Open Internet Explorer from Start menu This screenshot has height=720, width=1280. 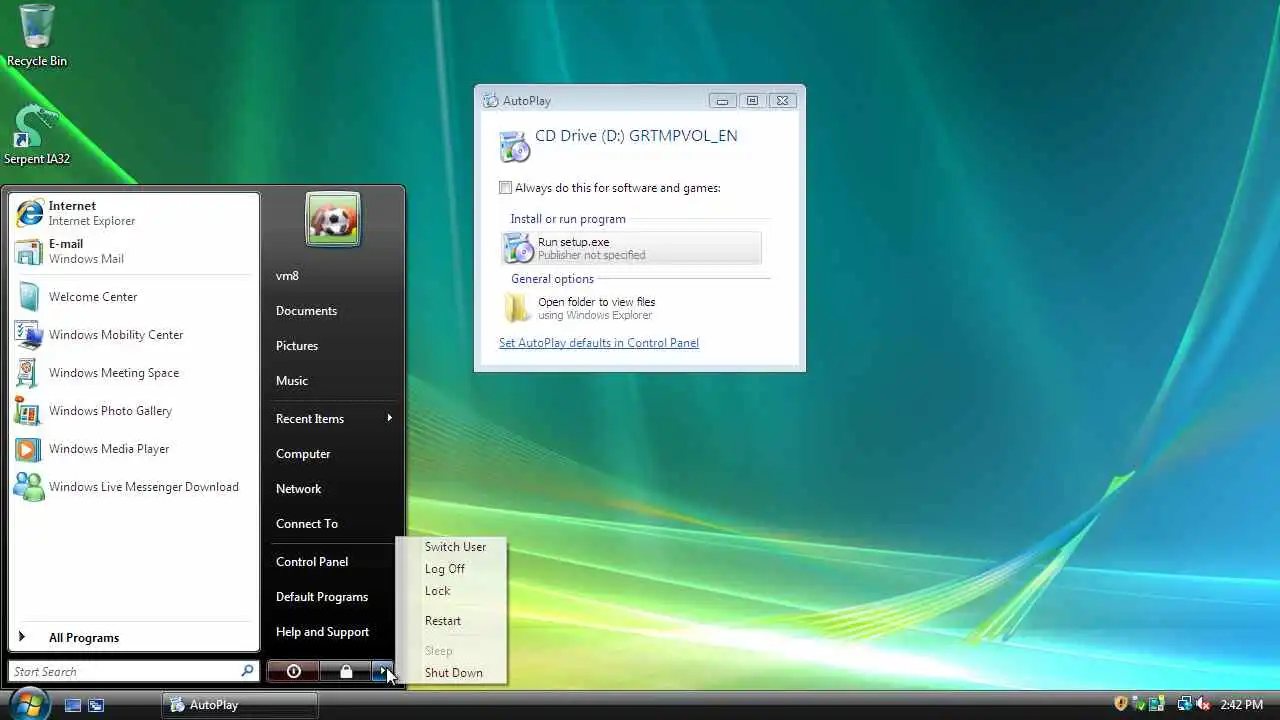pos(134,213)
